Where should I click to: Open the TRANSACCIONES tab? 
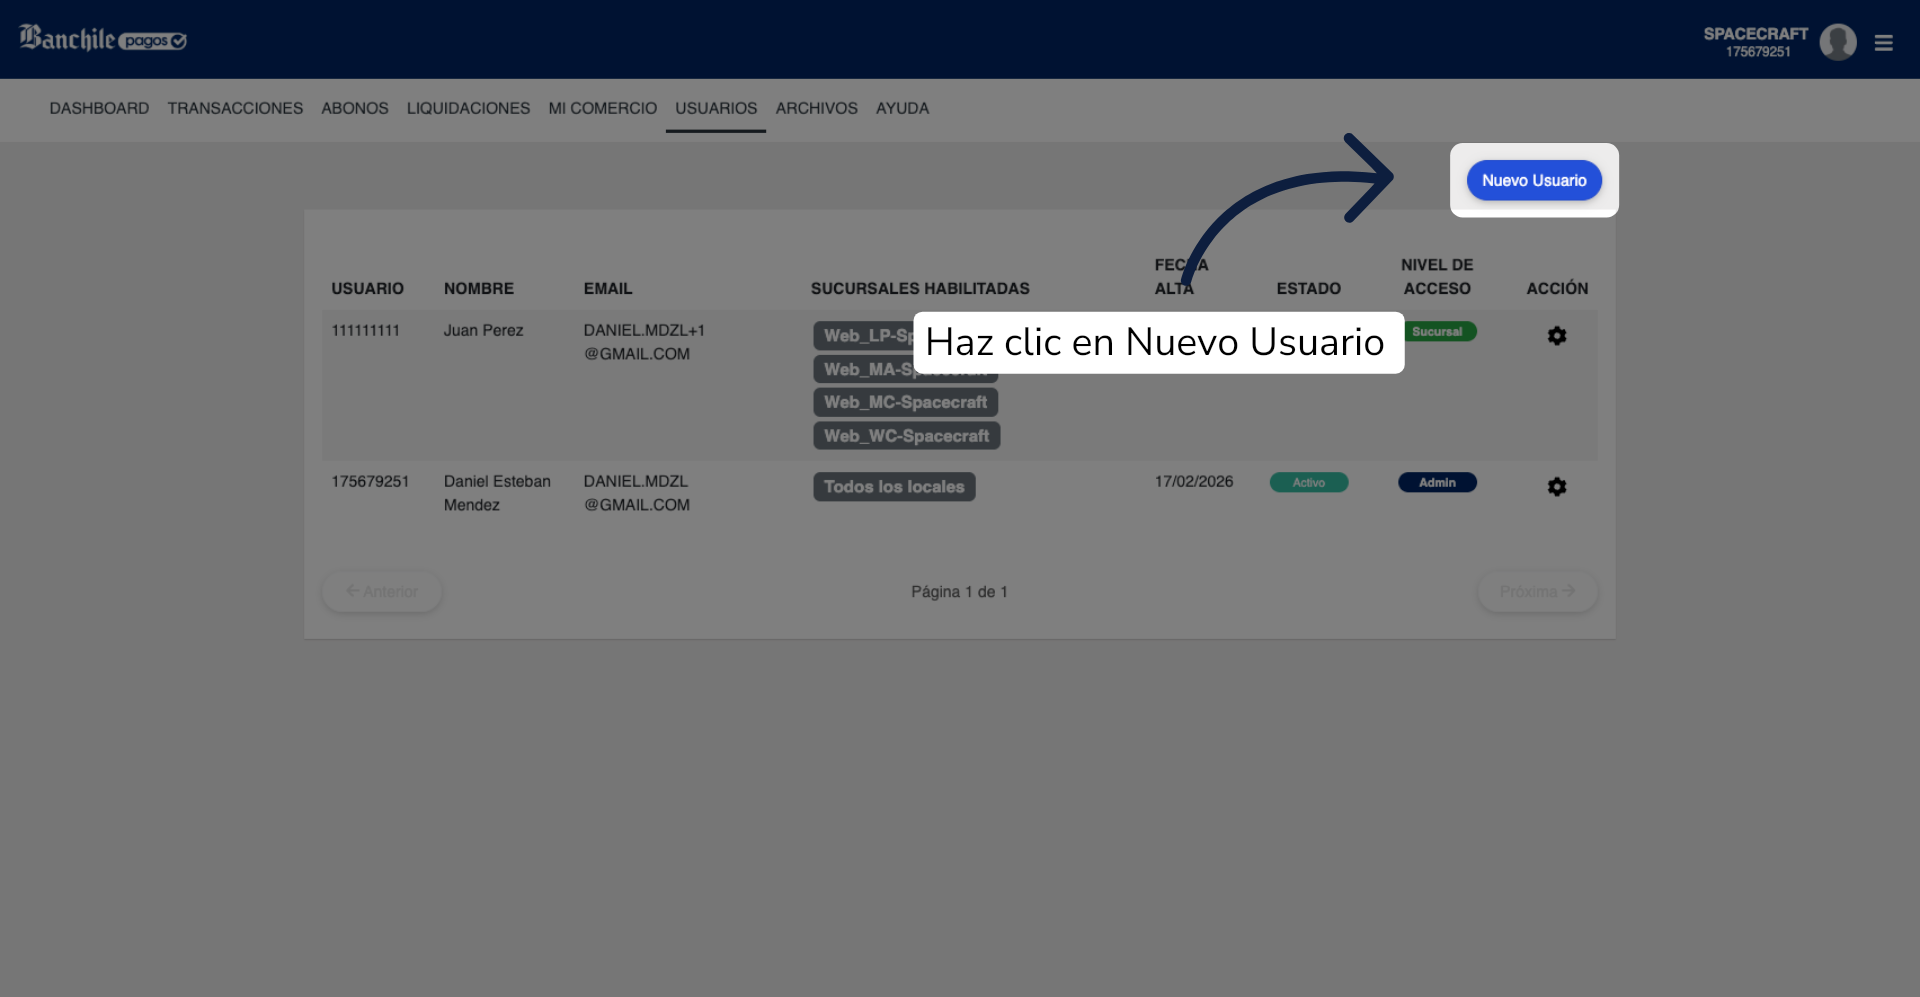[235, 108]
